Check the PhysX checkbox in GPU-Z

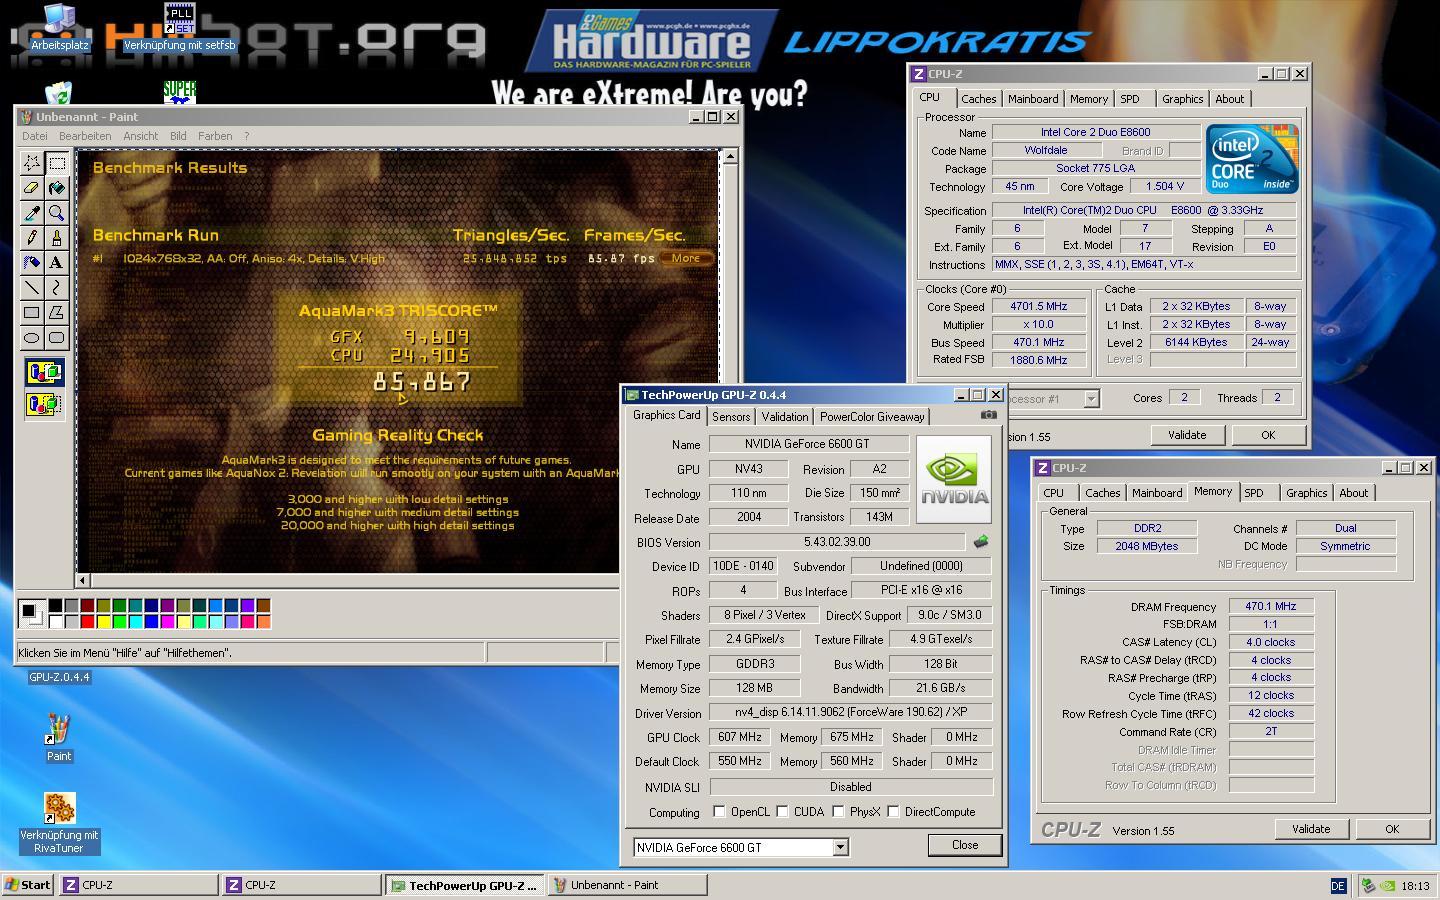point(838,811)
